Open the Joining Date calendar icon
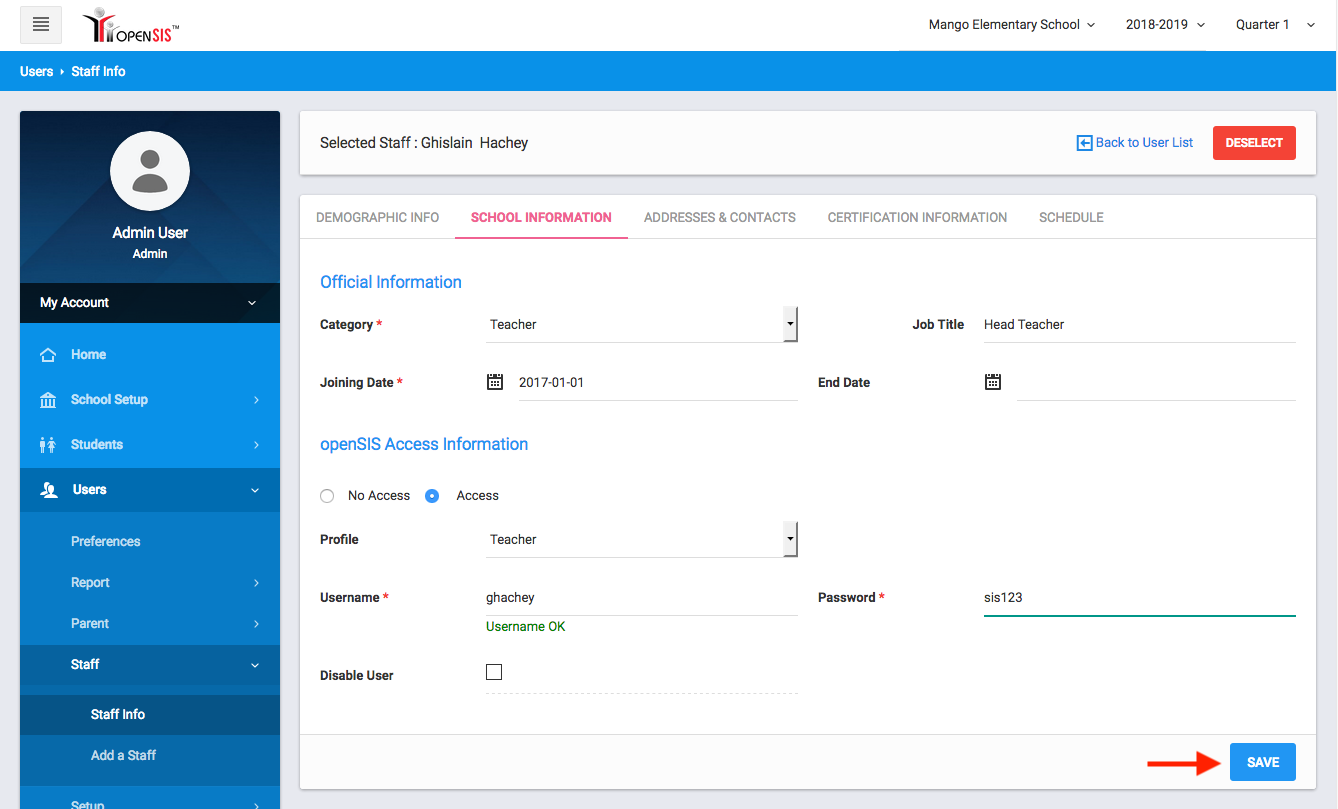 click(x=495, y=382)
